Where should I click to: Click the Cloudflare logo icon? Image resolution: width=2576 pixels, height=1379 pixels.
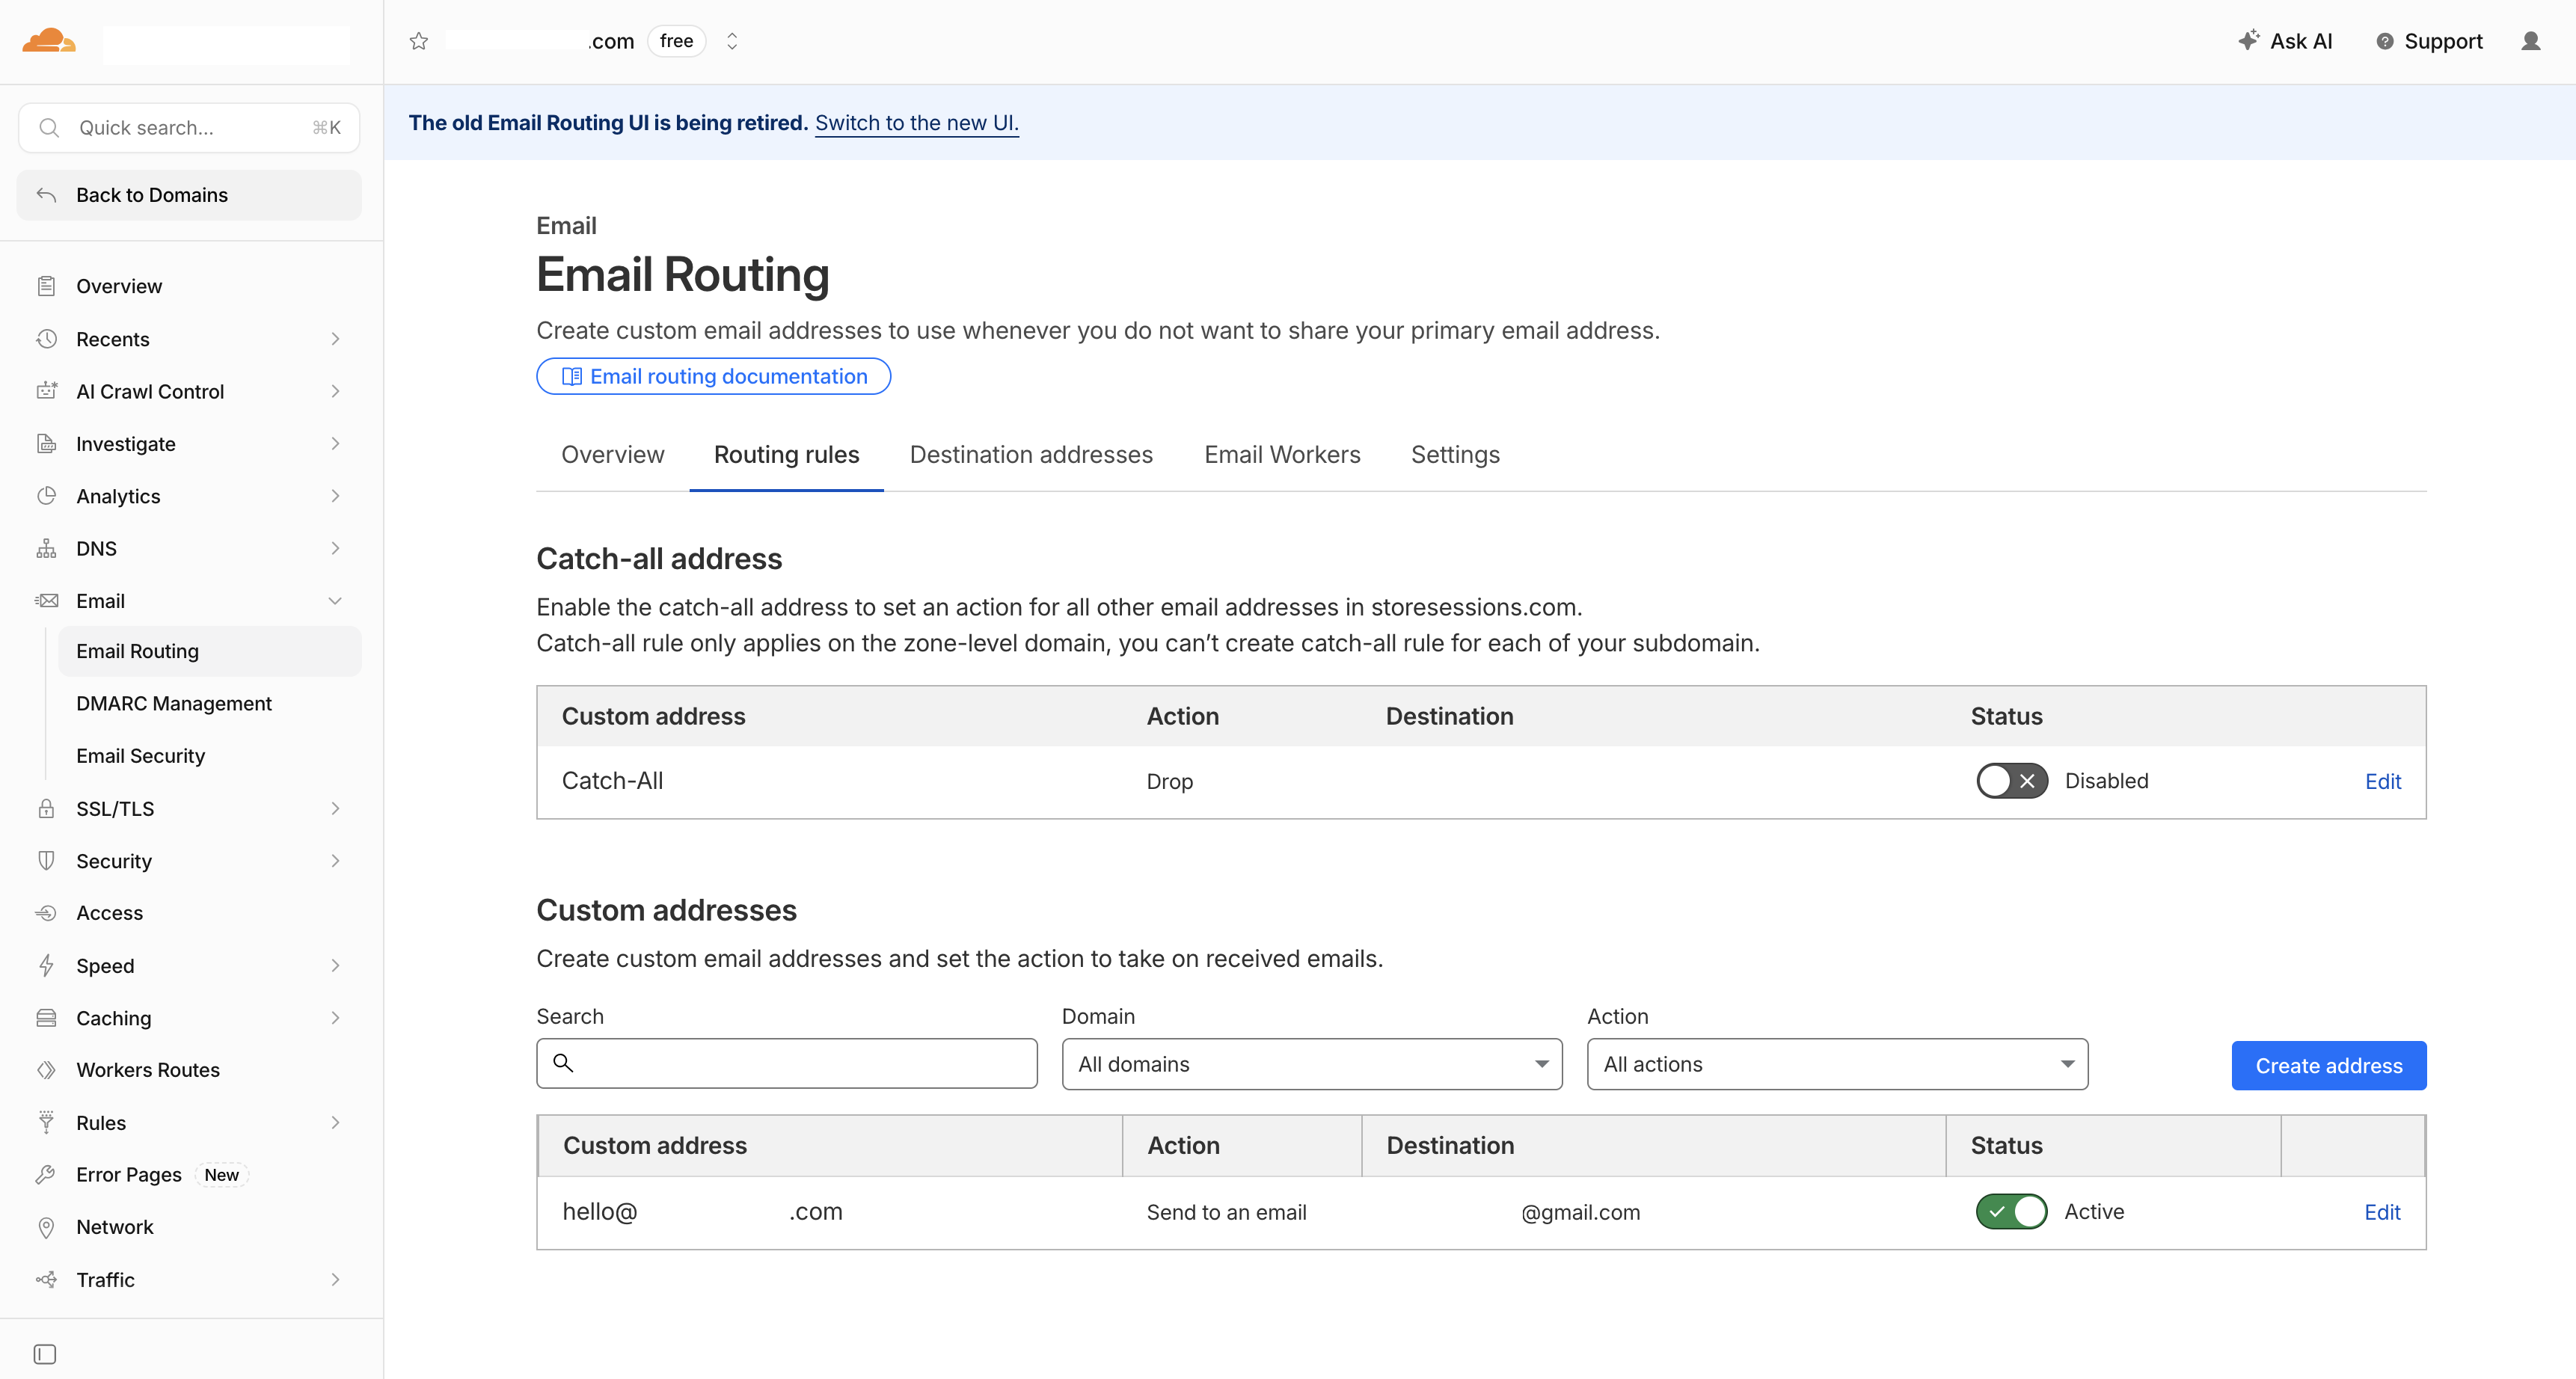pos(49,41)
